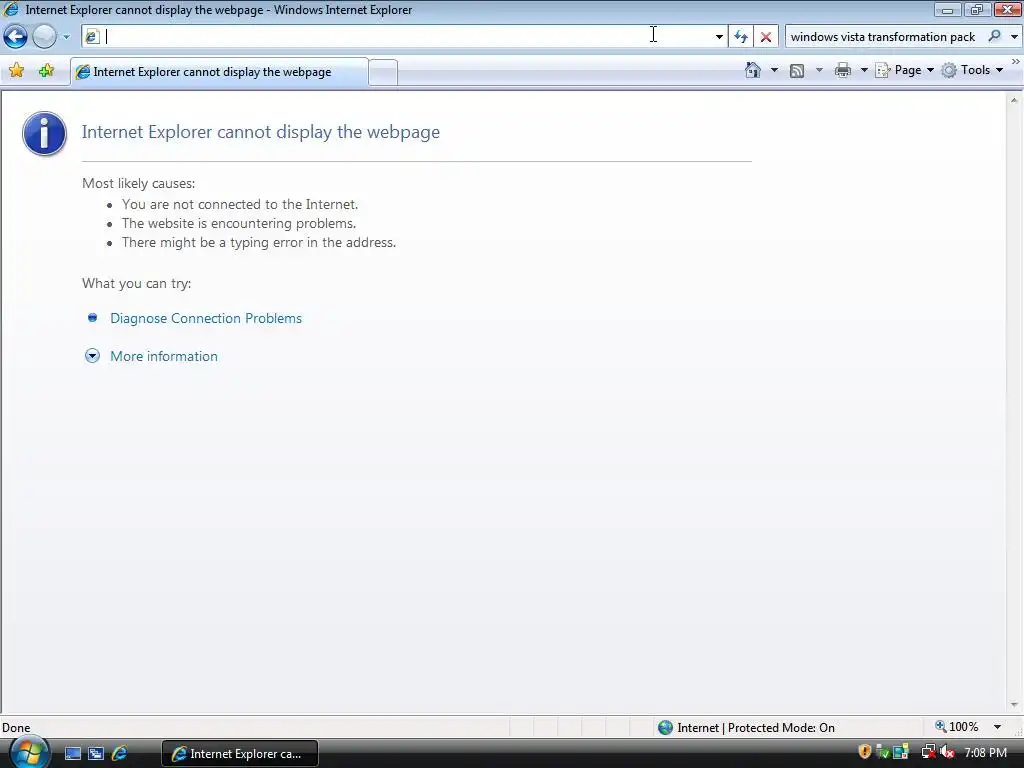
Task: Click Switch between windows quick launch icon
Action: tap(96, 754)
